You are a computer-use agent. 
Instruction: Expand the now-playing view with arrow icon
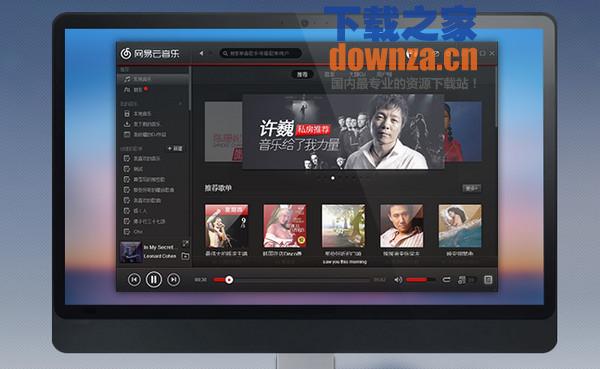pyautogui.click(x=185, y=243)
